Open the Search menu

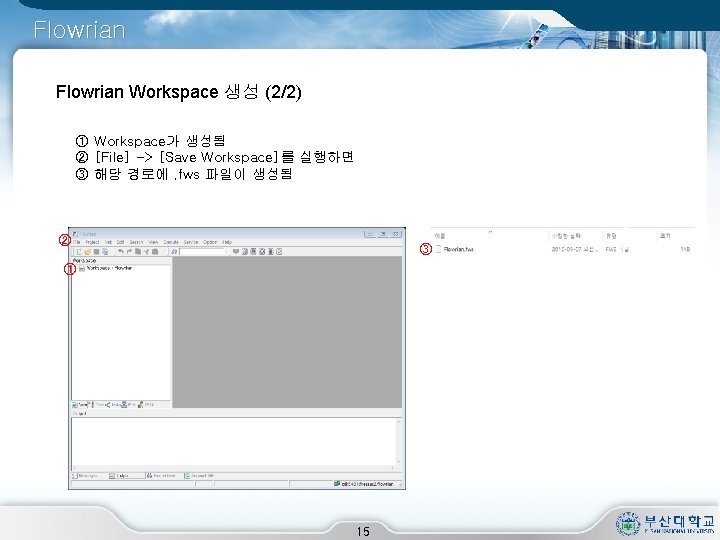pyautogui.click(x=136, y=242)
